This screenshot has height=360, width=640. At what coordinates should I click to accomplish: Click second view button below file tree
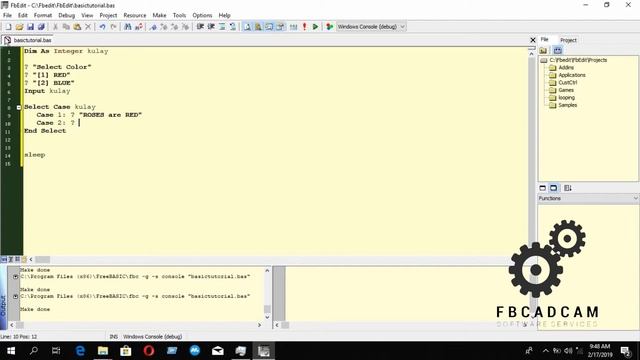[x=553, y=188]
